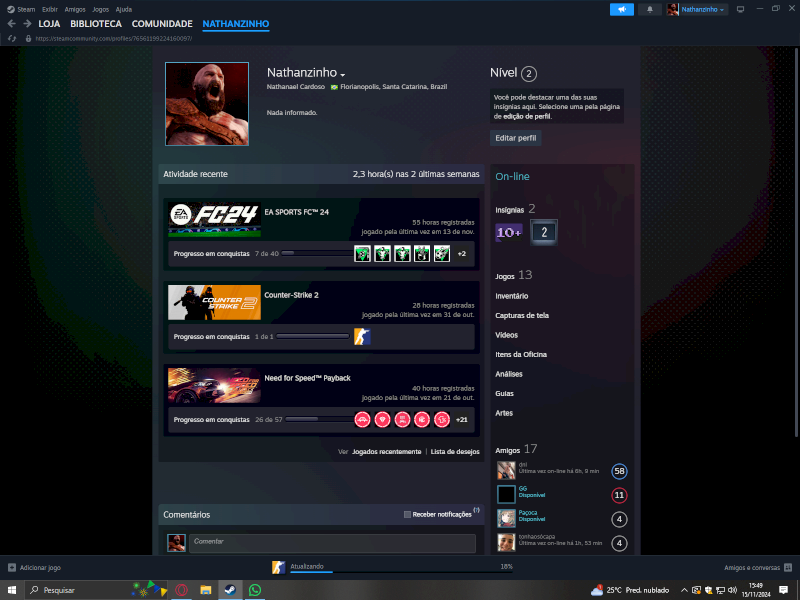Image resolution: width=800 pixels, height=600 pixels.
Task: Open the Amigos e conversas chat icon
Action: coord(788,567)
